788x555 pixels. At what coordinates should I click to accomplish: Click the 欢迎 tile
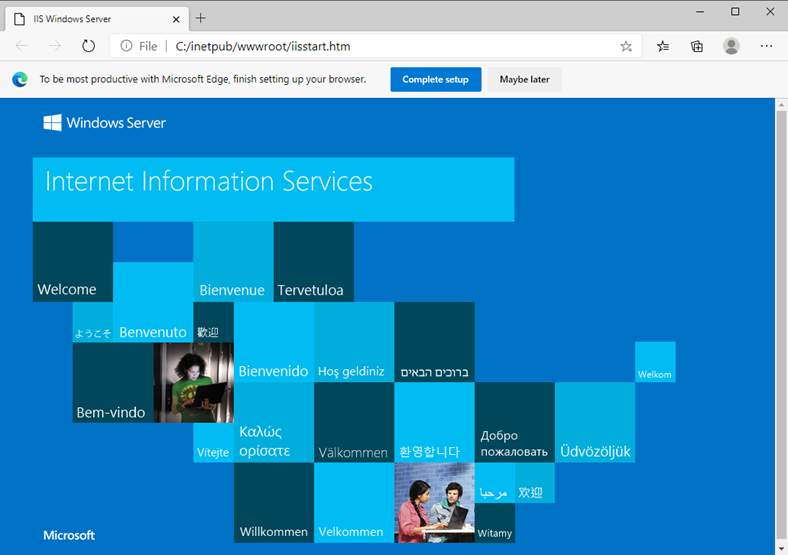click(535, 483)
